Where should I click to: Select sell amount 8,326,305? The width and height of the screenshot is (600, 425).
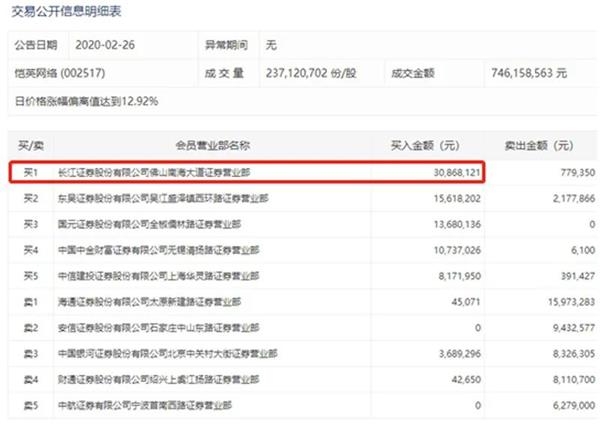pyautogui.click(x=574, y=353)
